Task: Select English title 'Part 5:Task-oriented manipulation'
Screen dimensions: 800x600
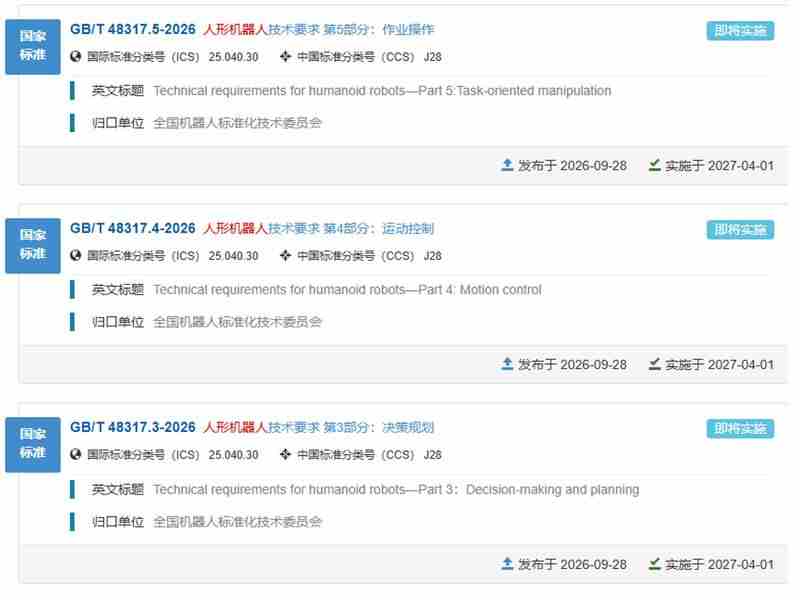Action: 515,91
